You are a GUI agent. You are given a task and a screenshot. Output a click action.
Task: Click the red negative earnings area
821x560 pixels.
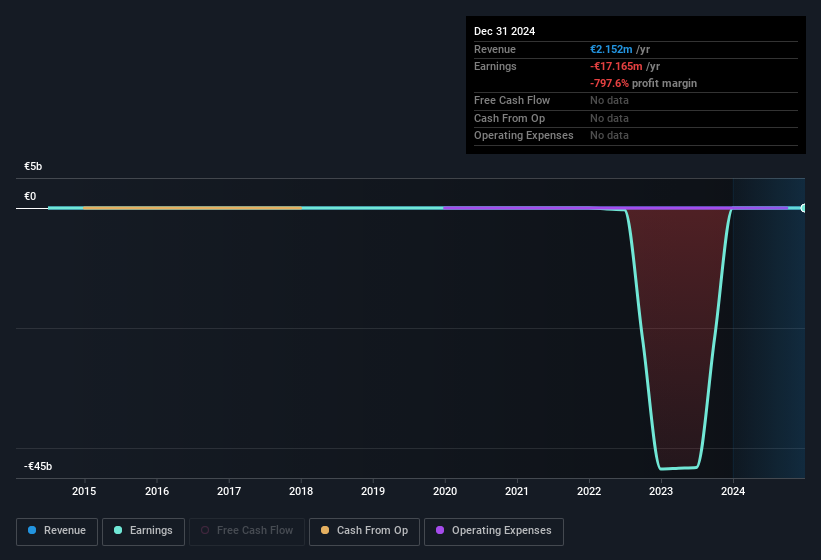point(678,335)
